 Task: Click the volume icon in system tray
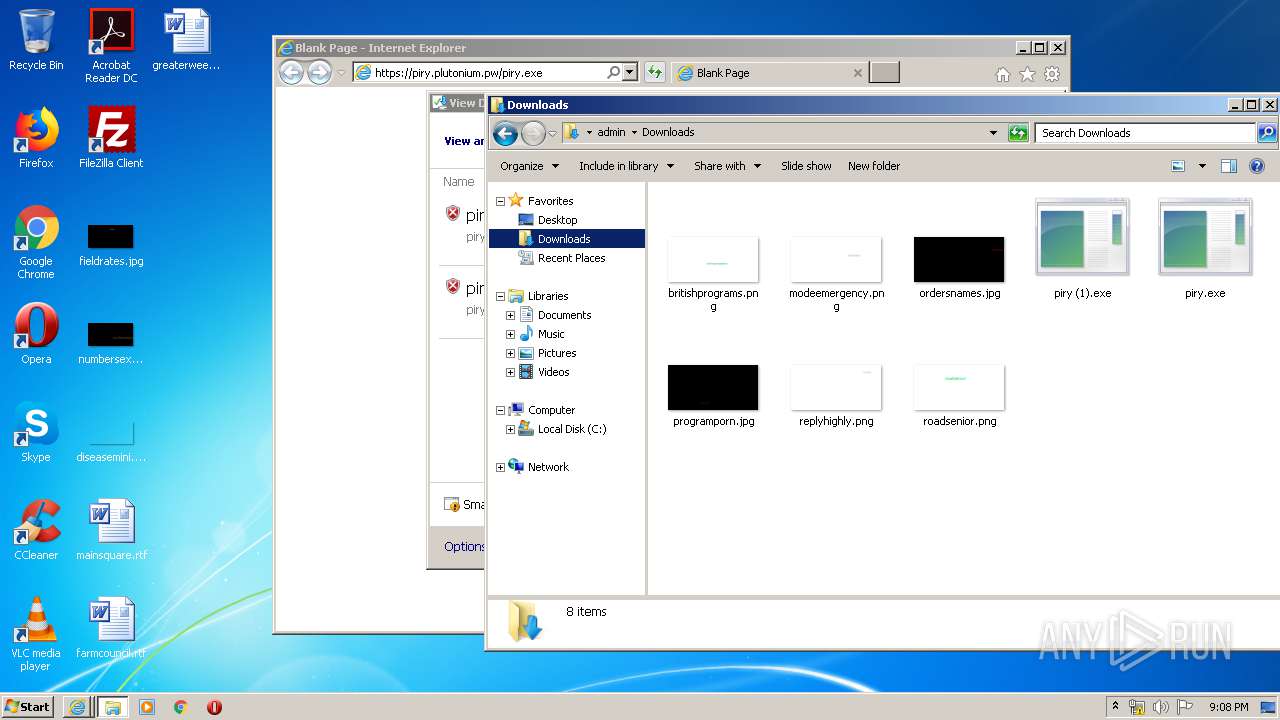pyautogui.click(x=1161, y=707)
